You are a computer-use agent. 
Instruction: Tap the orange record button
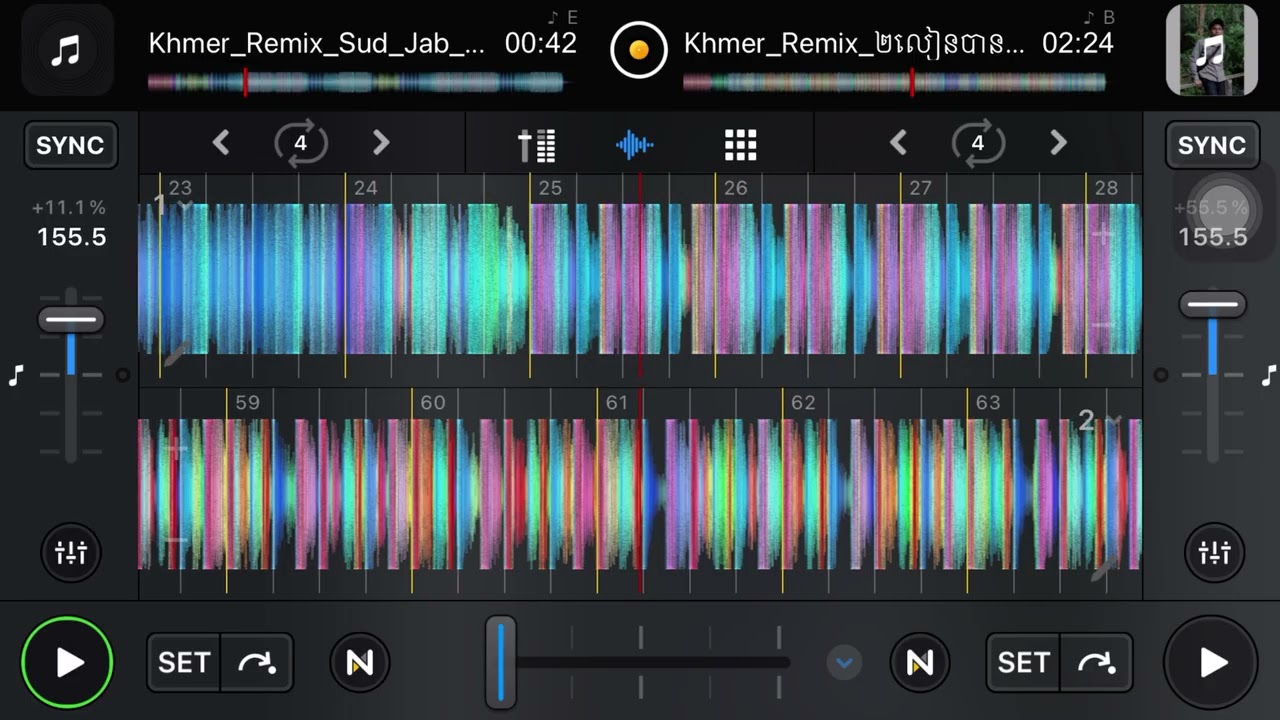(639, 49)
